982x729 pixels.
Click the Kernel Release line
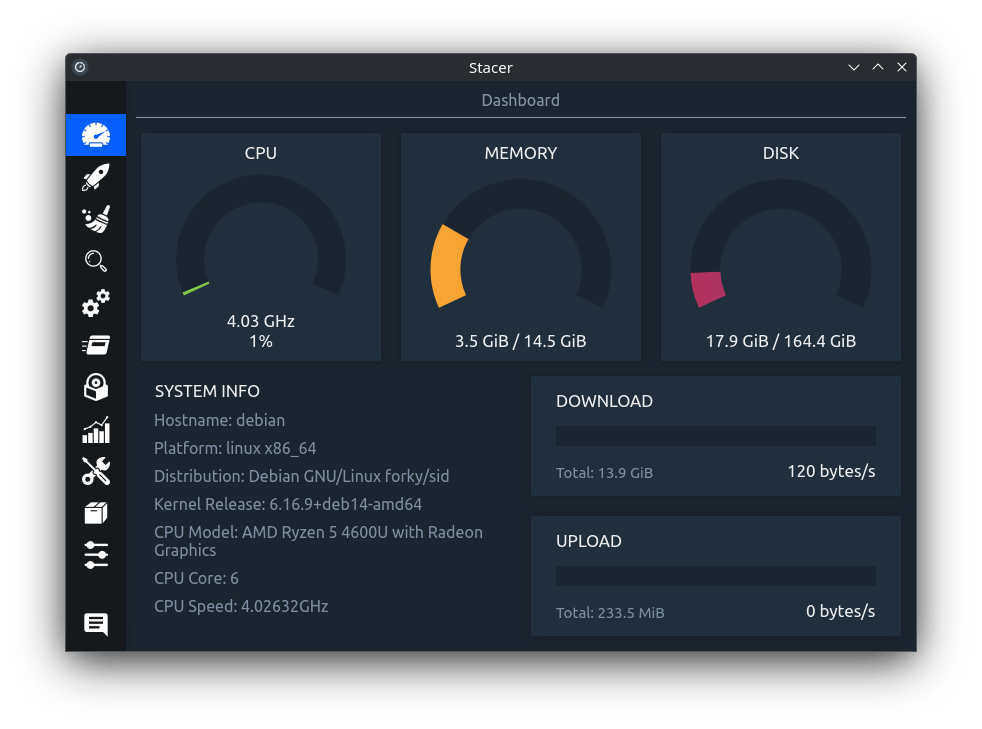pyautogui.click(x=288, y=504)
